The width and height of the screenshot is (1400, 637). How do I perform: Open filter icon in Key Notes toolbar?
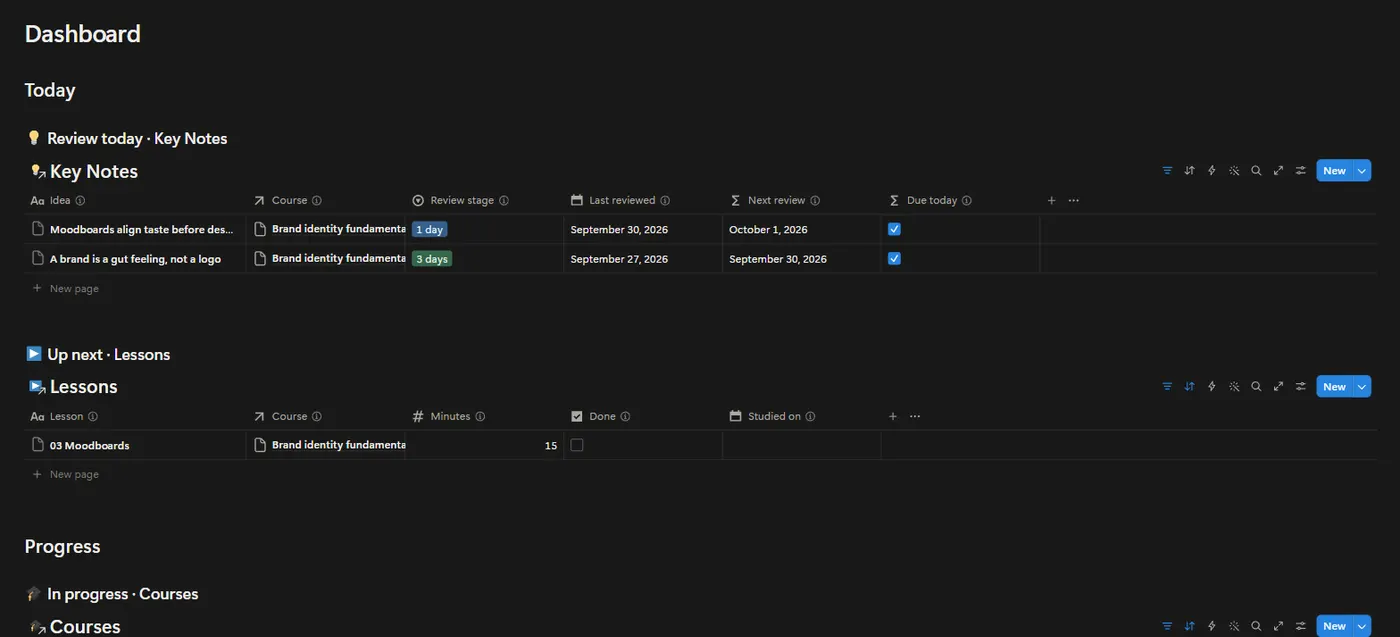click(1167, 171)
